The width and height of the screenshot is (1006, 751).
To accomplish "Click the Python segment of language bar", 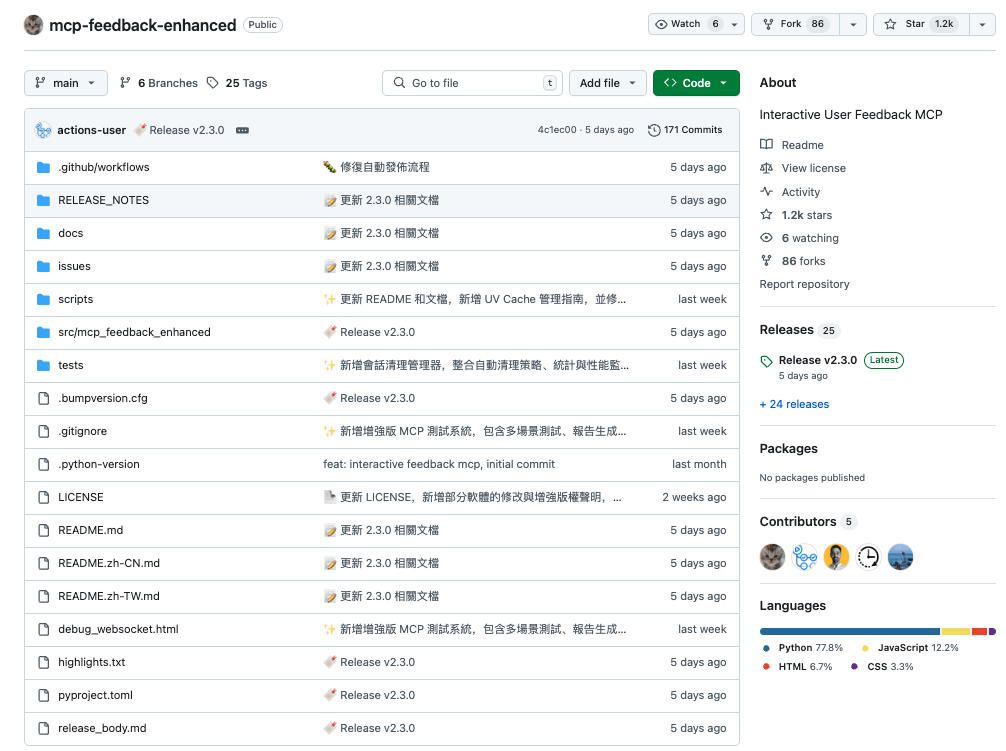I will click(x=849, y=632).
